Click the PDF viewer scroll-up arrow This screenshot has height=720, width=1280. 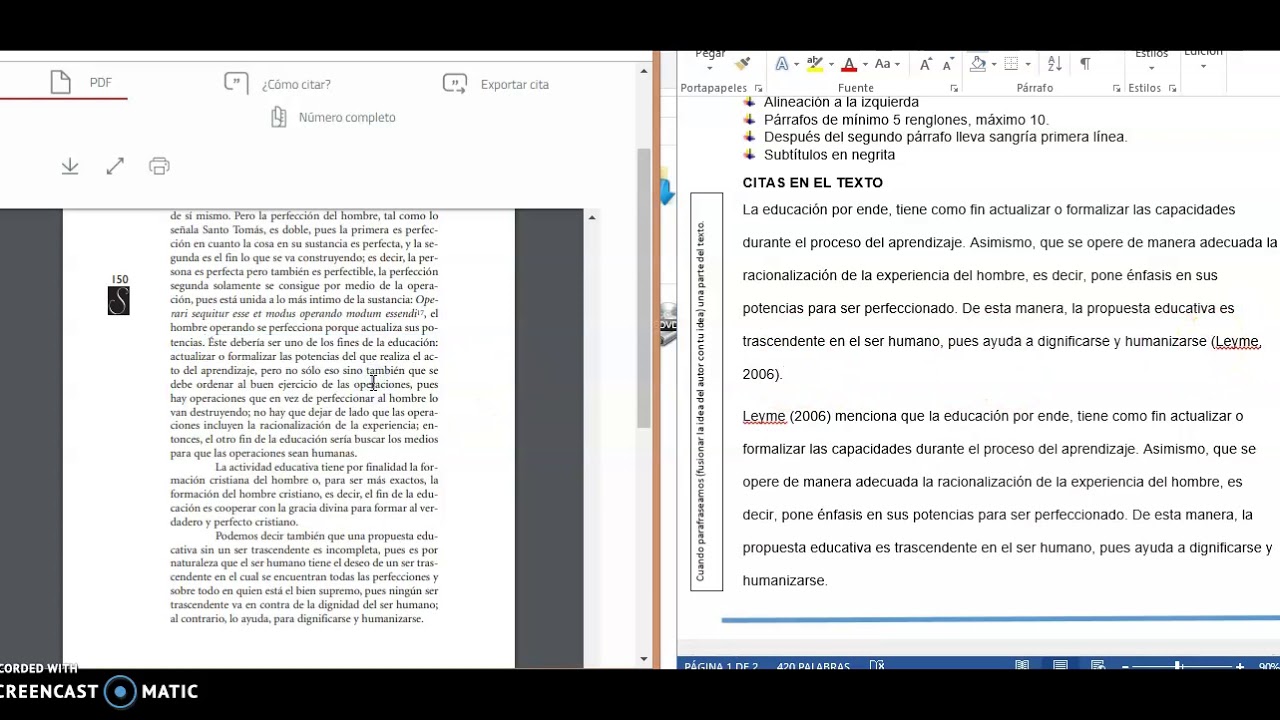[x=592, y=217]
